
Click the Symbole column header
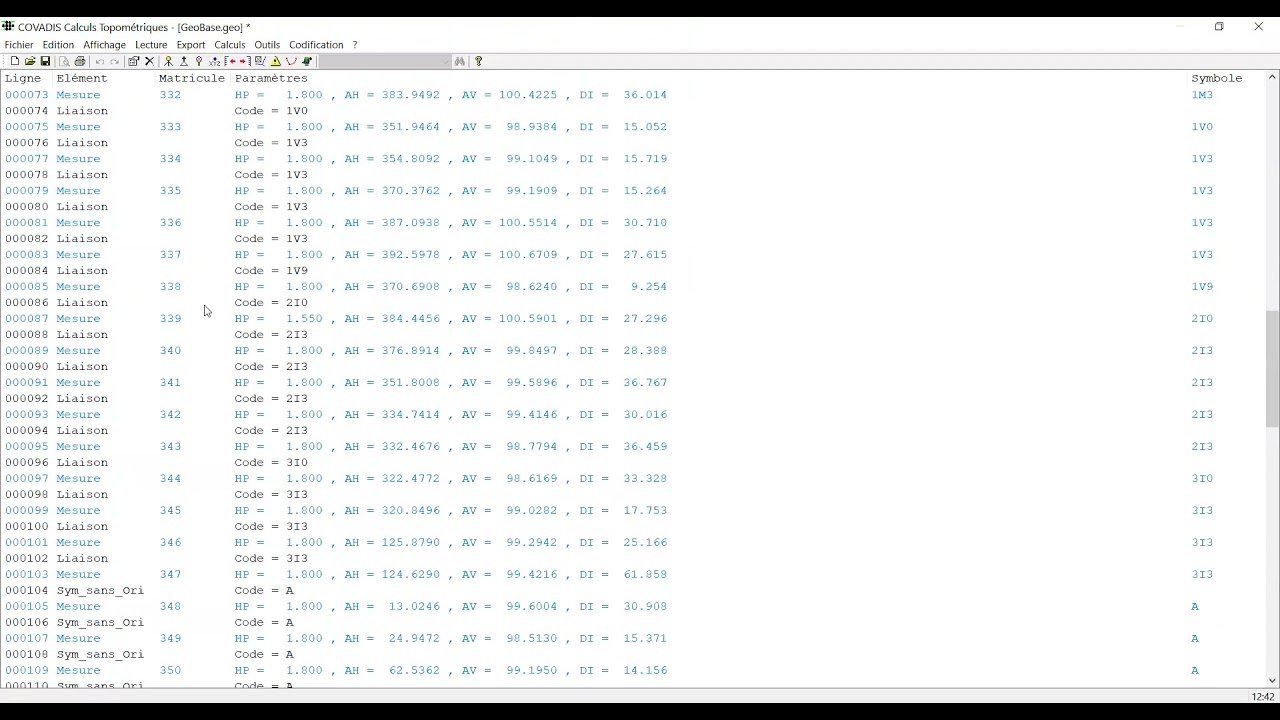pyautogui.click(x=1217, y=78)
